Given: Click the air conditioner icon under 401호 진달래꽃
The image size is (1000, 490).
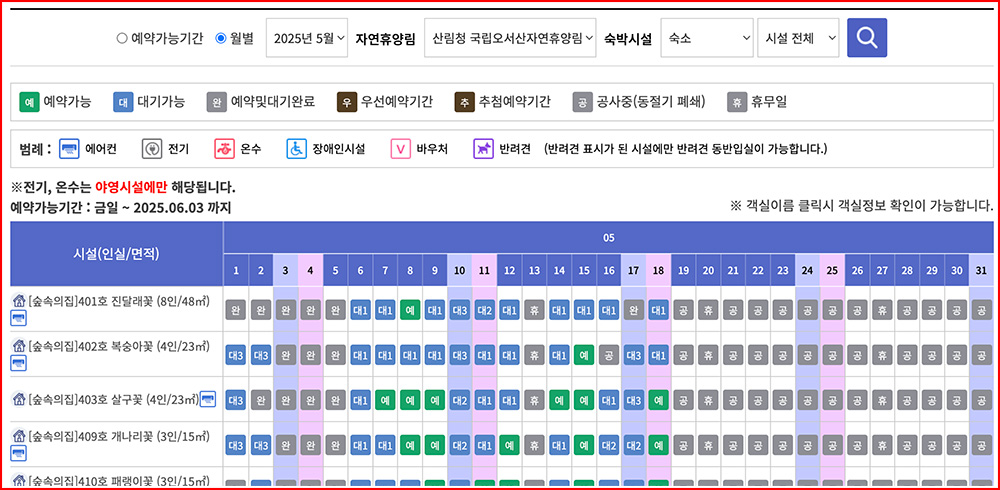Looking at the screenshot, I should 18,318.
